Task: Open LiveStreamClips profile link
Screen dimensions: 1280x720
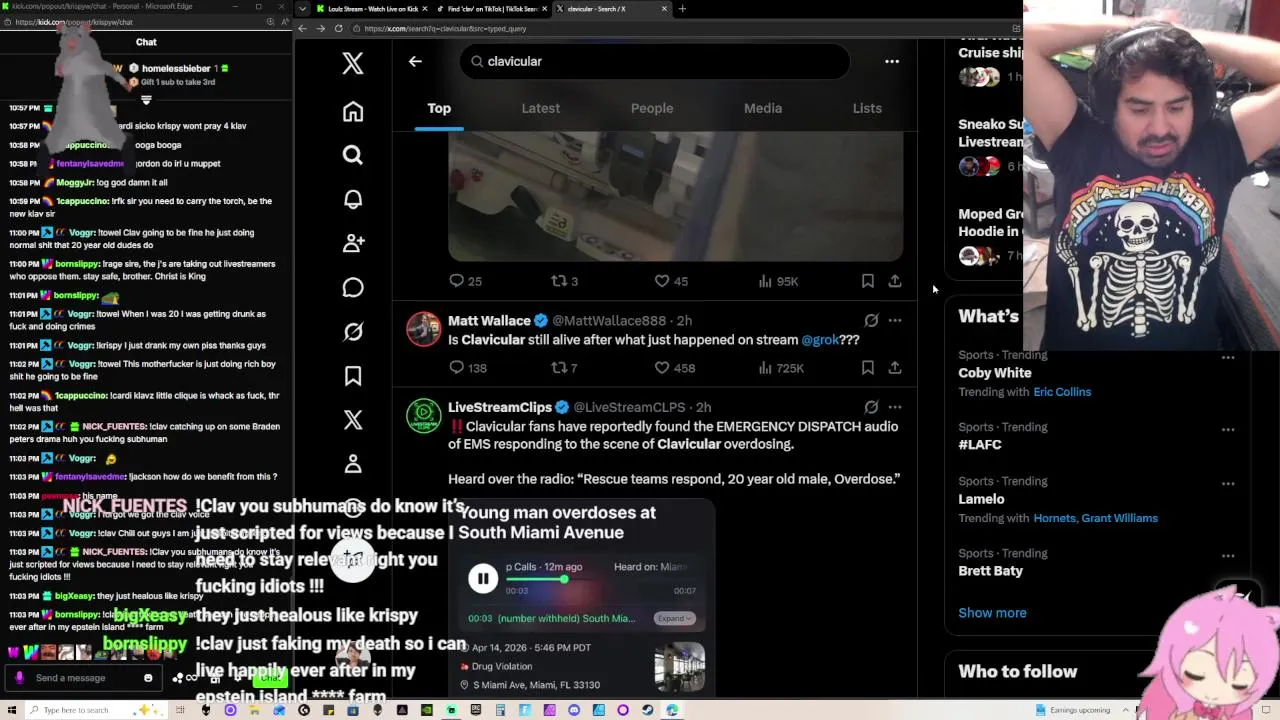Action: click(499, 407)
